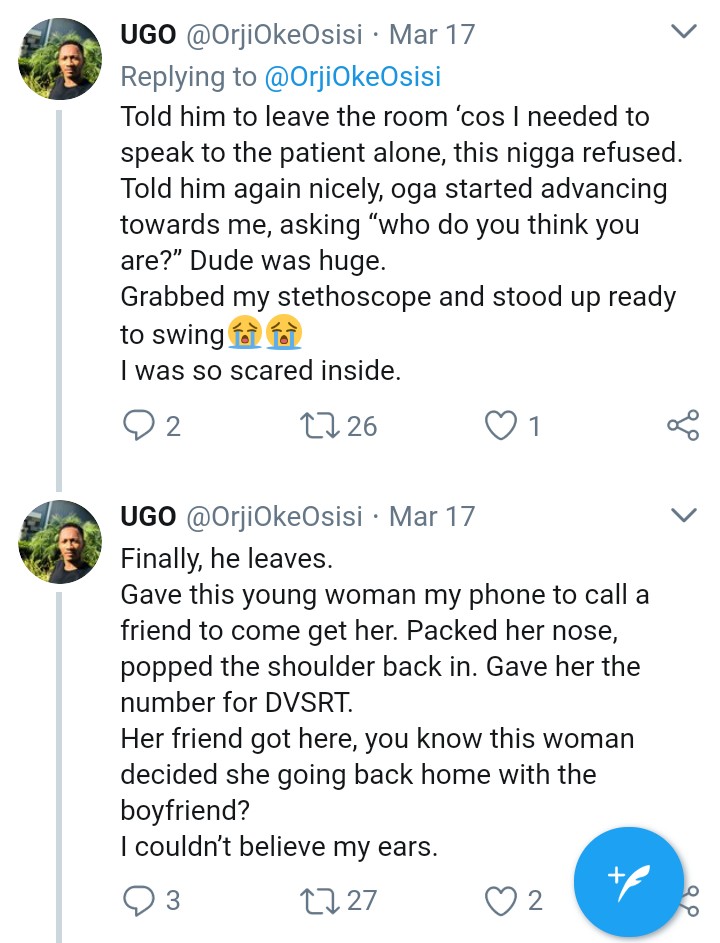This screenshot has width=720, height=943.
Task: Open the @OrjiOkeOsisi link after 'Replying to'
Action: point(351,76)
